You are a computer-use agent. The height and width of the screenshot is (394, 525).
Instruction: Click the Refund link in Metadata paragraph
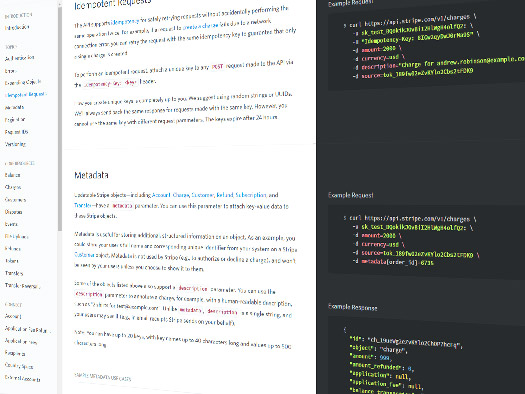click(225, 195)
